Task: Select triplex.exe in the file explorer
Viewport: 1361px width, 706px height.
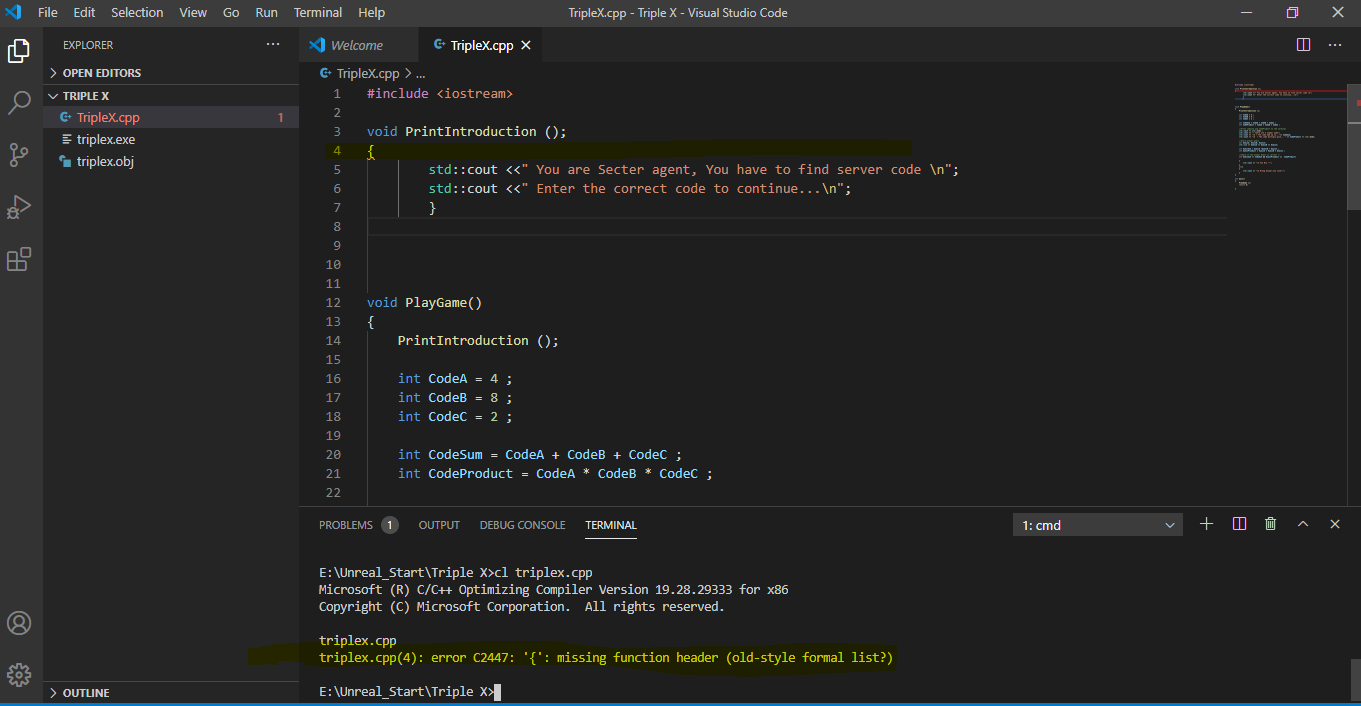Action: [105, 139]
